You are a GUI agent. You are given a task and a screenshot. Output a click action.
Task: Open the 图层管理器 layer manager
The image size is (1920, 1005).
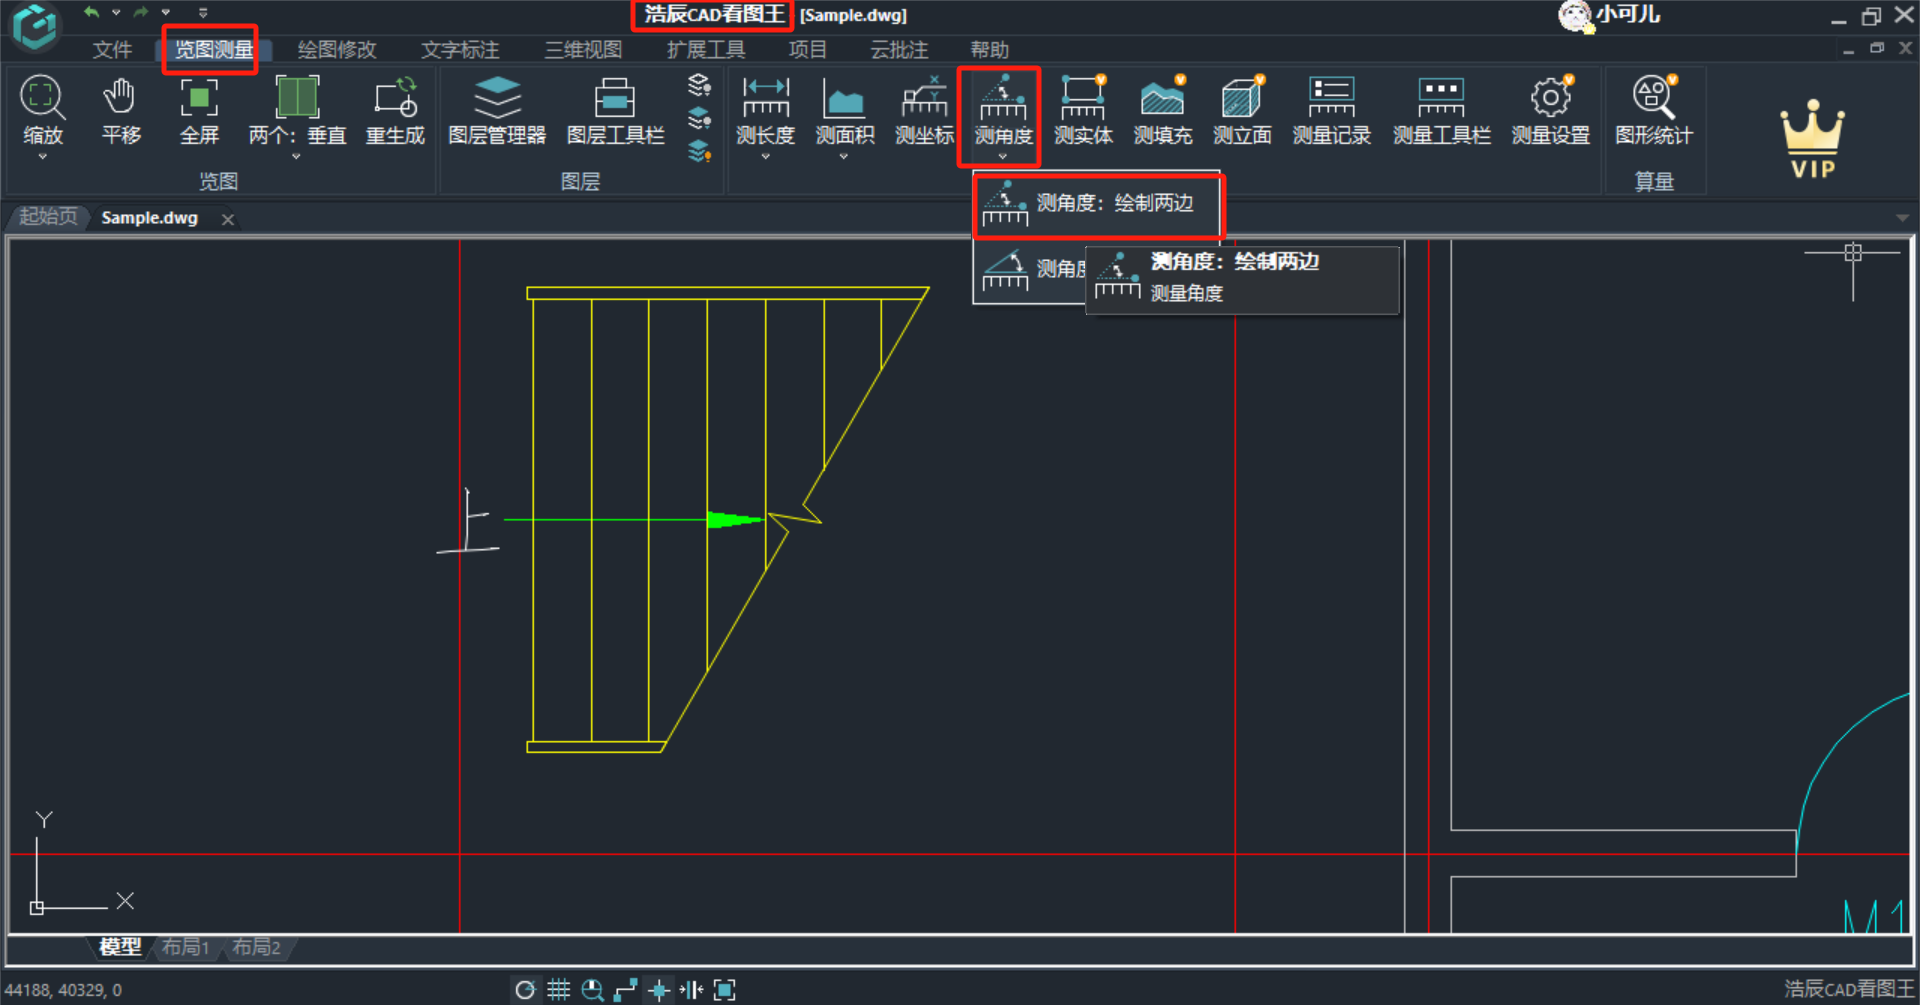(x=497, y=109)
